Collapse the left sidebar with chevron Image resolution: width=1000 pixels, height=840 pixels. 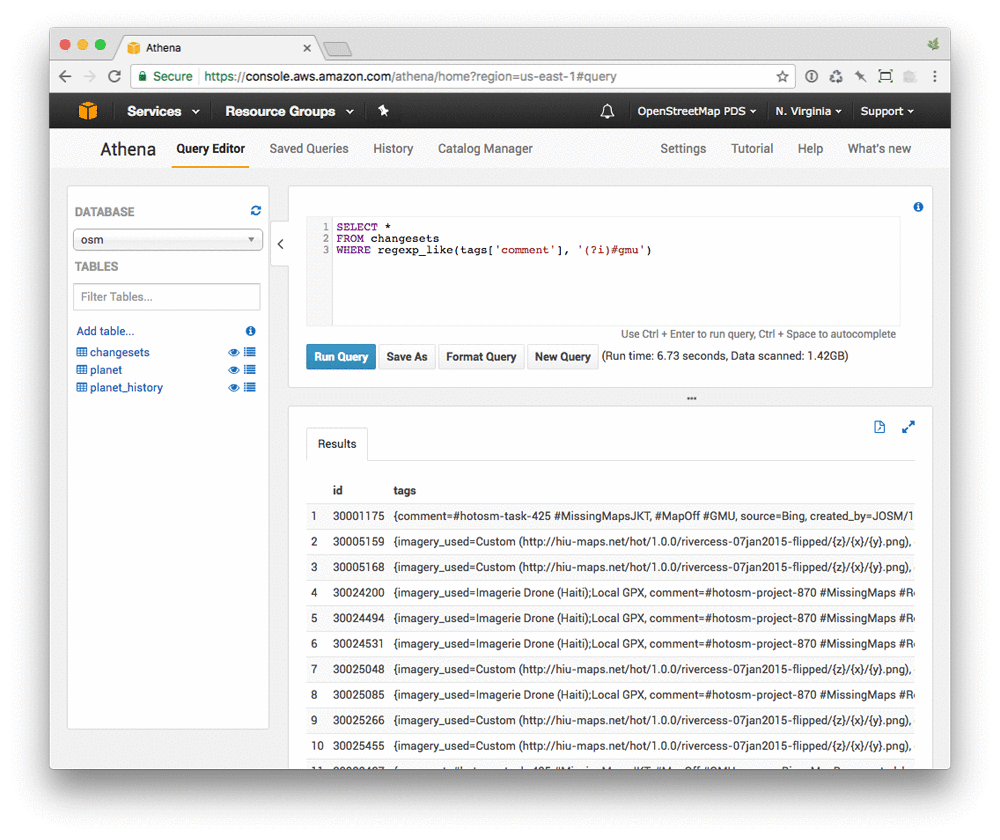[281, 244]
